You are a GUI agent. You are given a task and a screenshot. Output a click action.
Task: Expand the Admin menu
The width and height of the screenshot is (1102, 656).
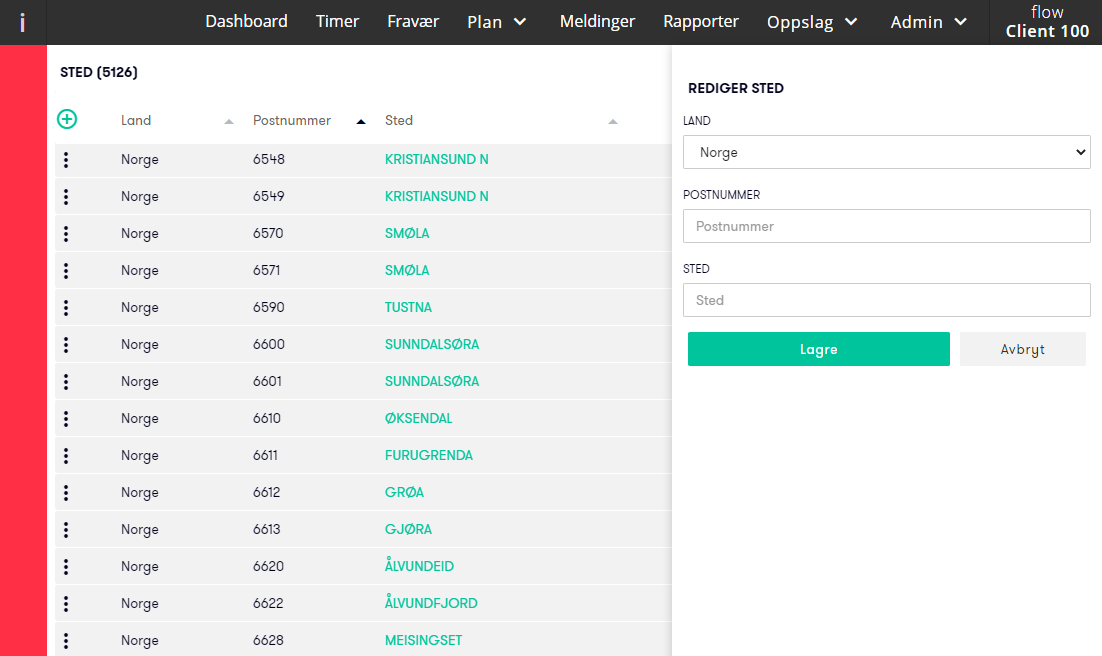tap(928, 22)
